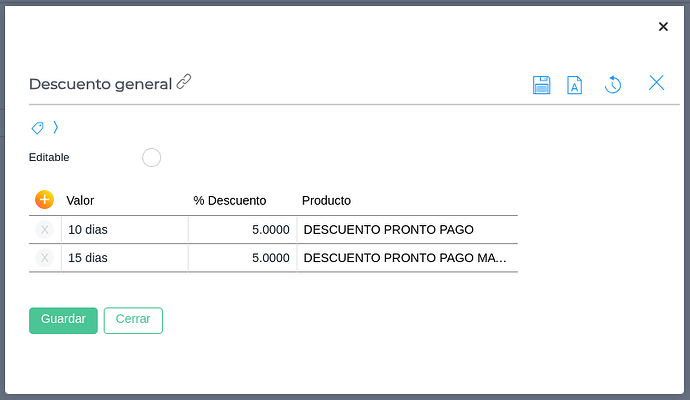Remove the 10 dias row
690x400 pixels.
pos(44,230)
